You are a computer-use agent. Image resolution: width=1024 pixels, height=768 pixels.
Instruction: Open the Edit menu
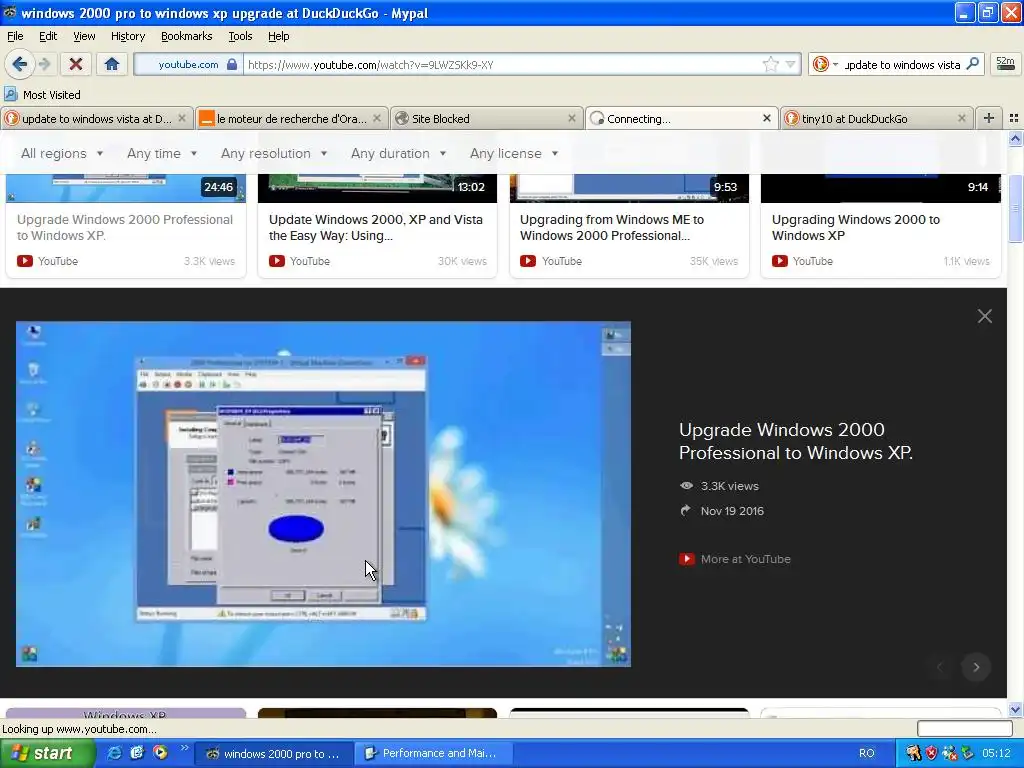[x=48, y=36]
